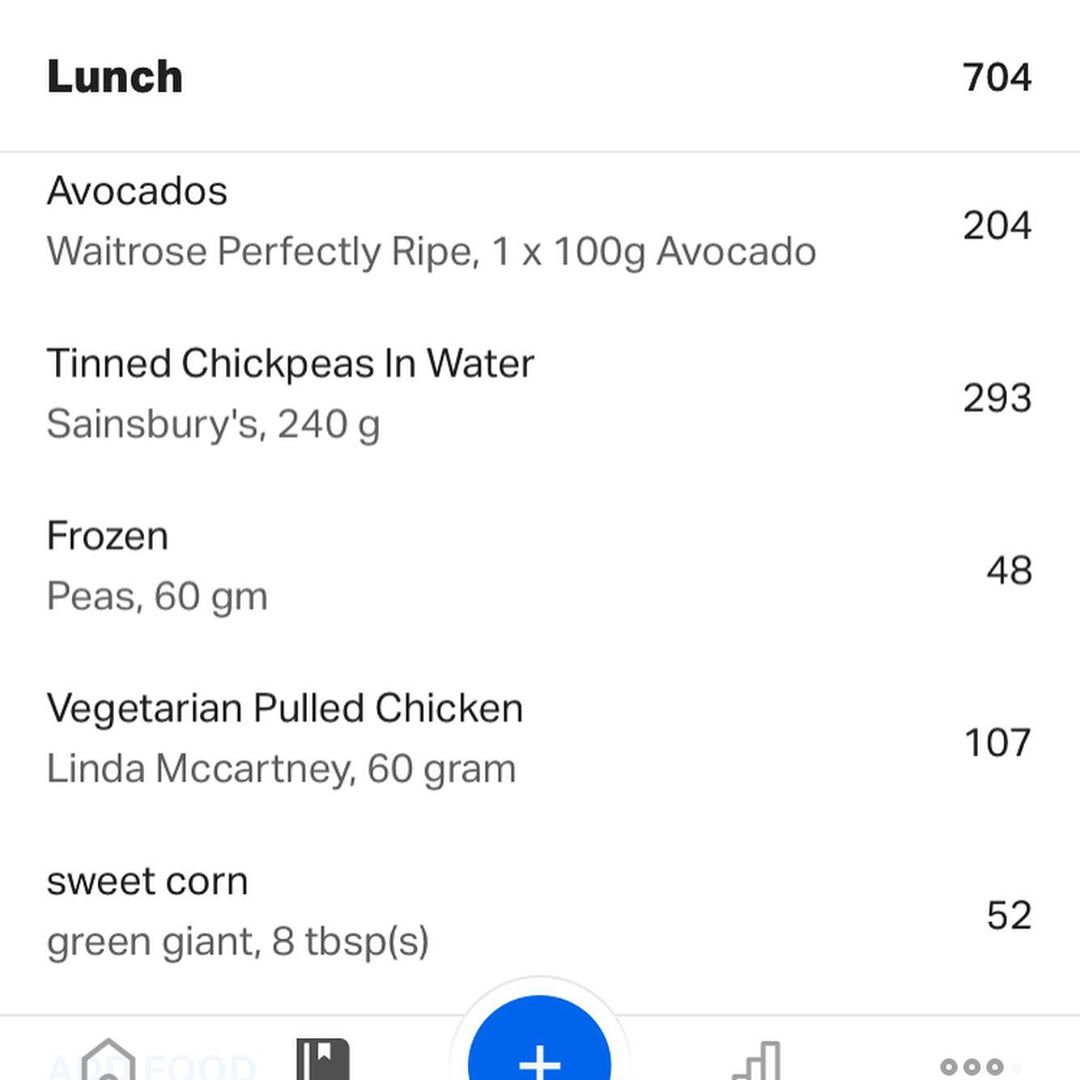Image resolution: width=1080 pixels, height=1080 pixels.
Task: Click the 107 calories value
Action: (997, 742)
